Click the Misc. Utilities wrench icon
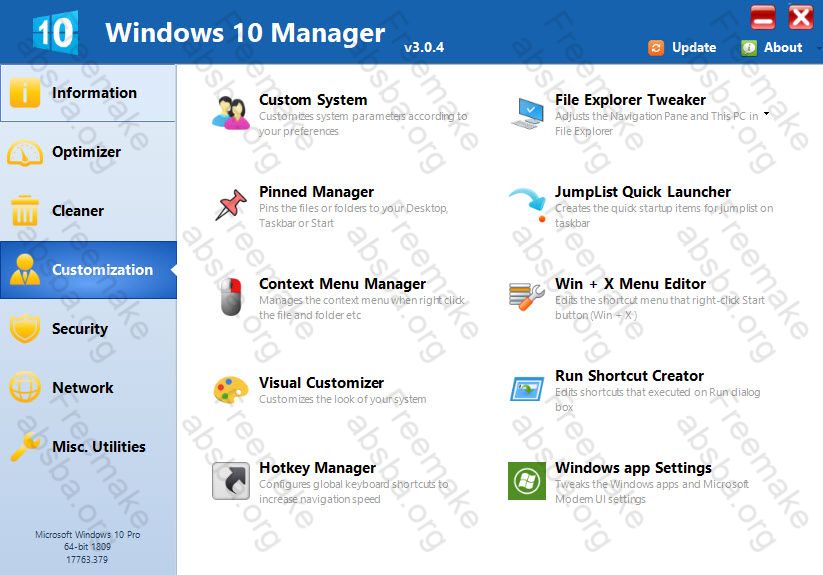823x575 pixels. coord(25,446)
